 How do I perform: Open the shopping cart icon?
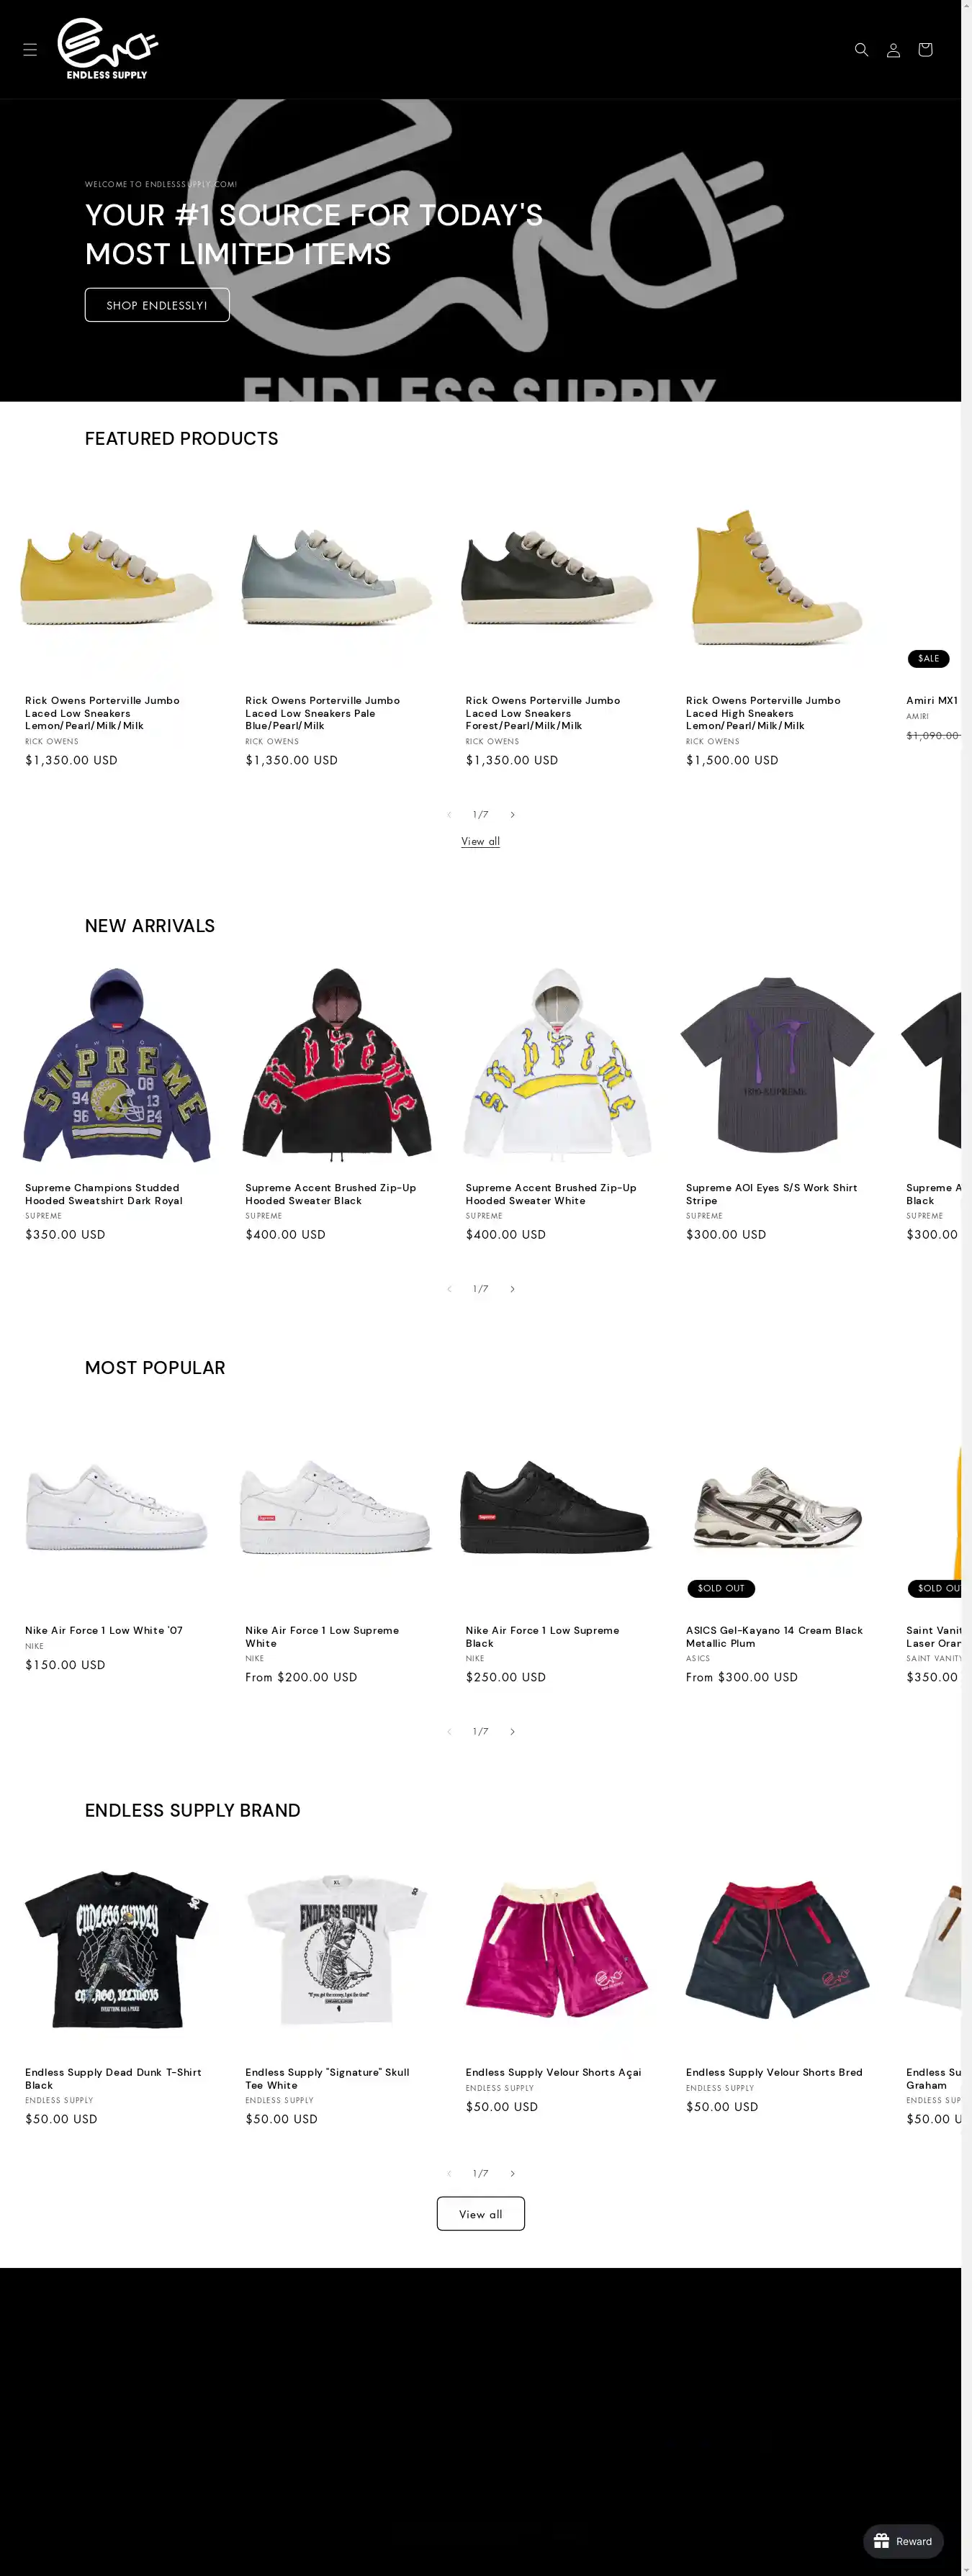click(925, 49)
